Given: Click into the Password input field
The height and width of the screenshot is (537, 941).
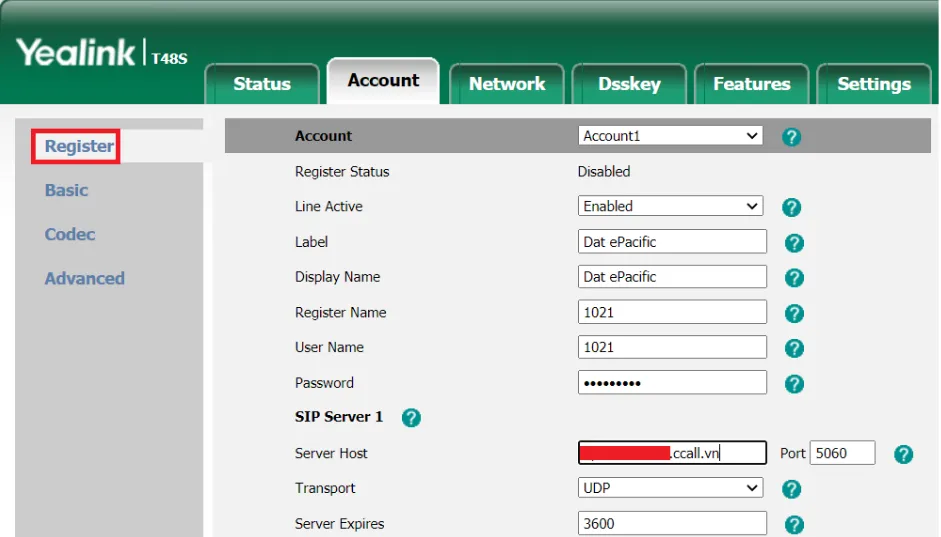Looking at the screenshot, I should [672, 382].
